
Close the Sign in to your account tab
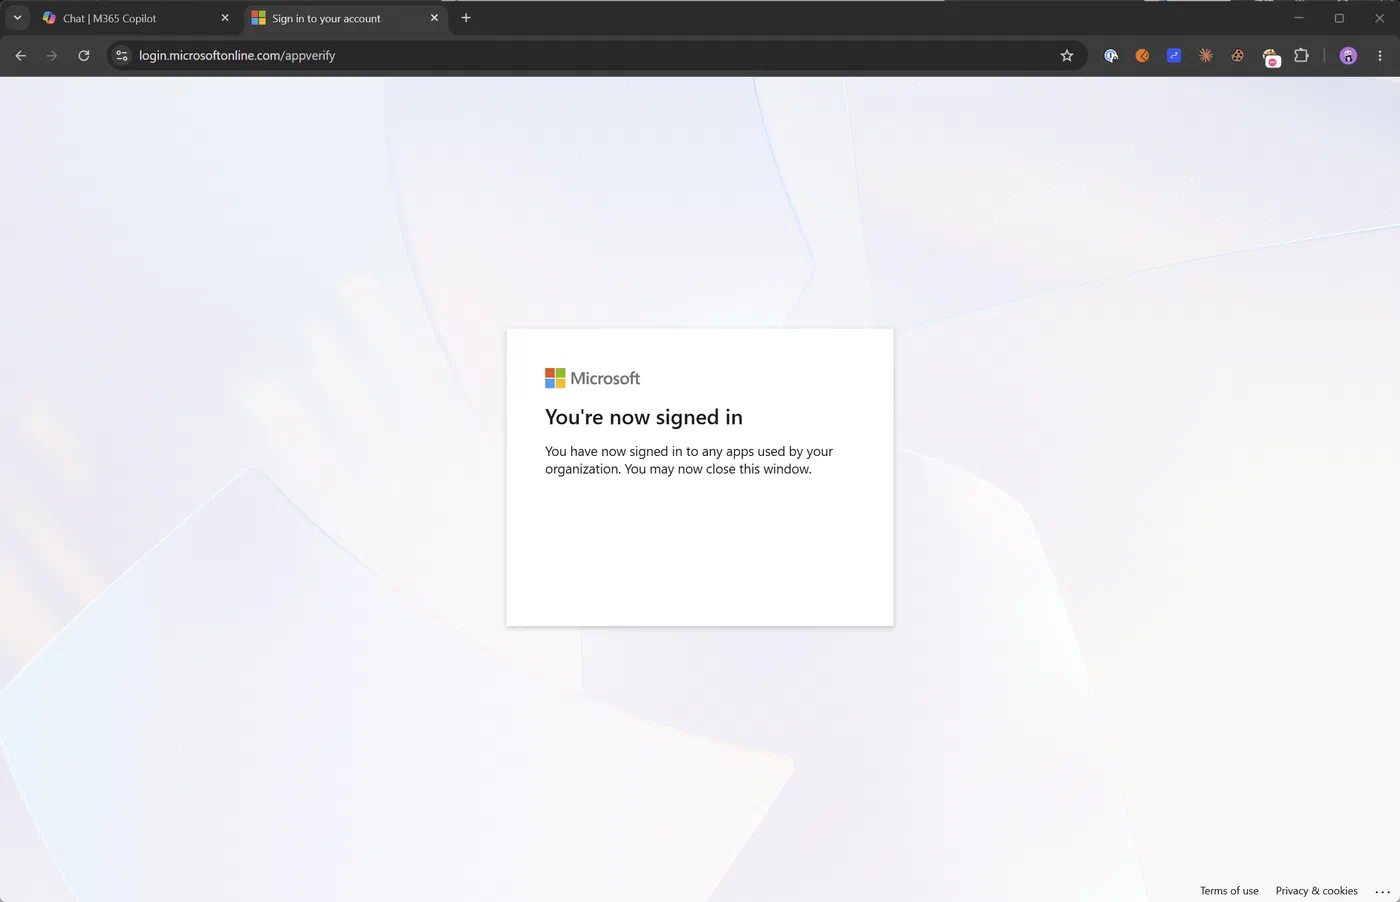click(434, 18)
